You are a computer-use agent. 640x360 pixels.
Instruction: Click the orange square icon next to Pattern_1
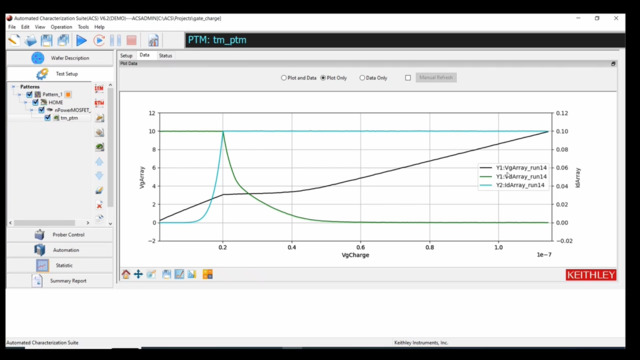68,95
